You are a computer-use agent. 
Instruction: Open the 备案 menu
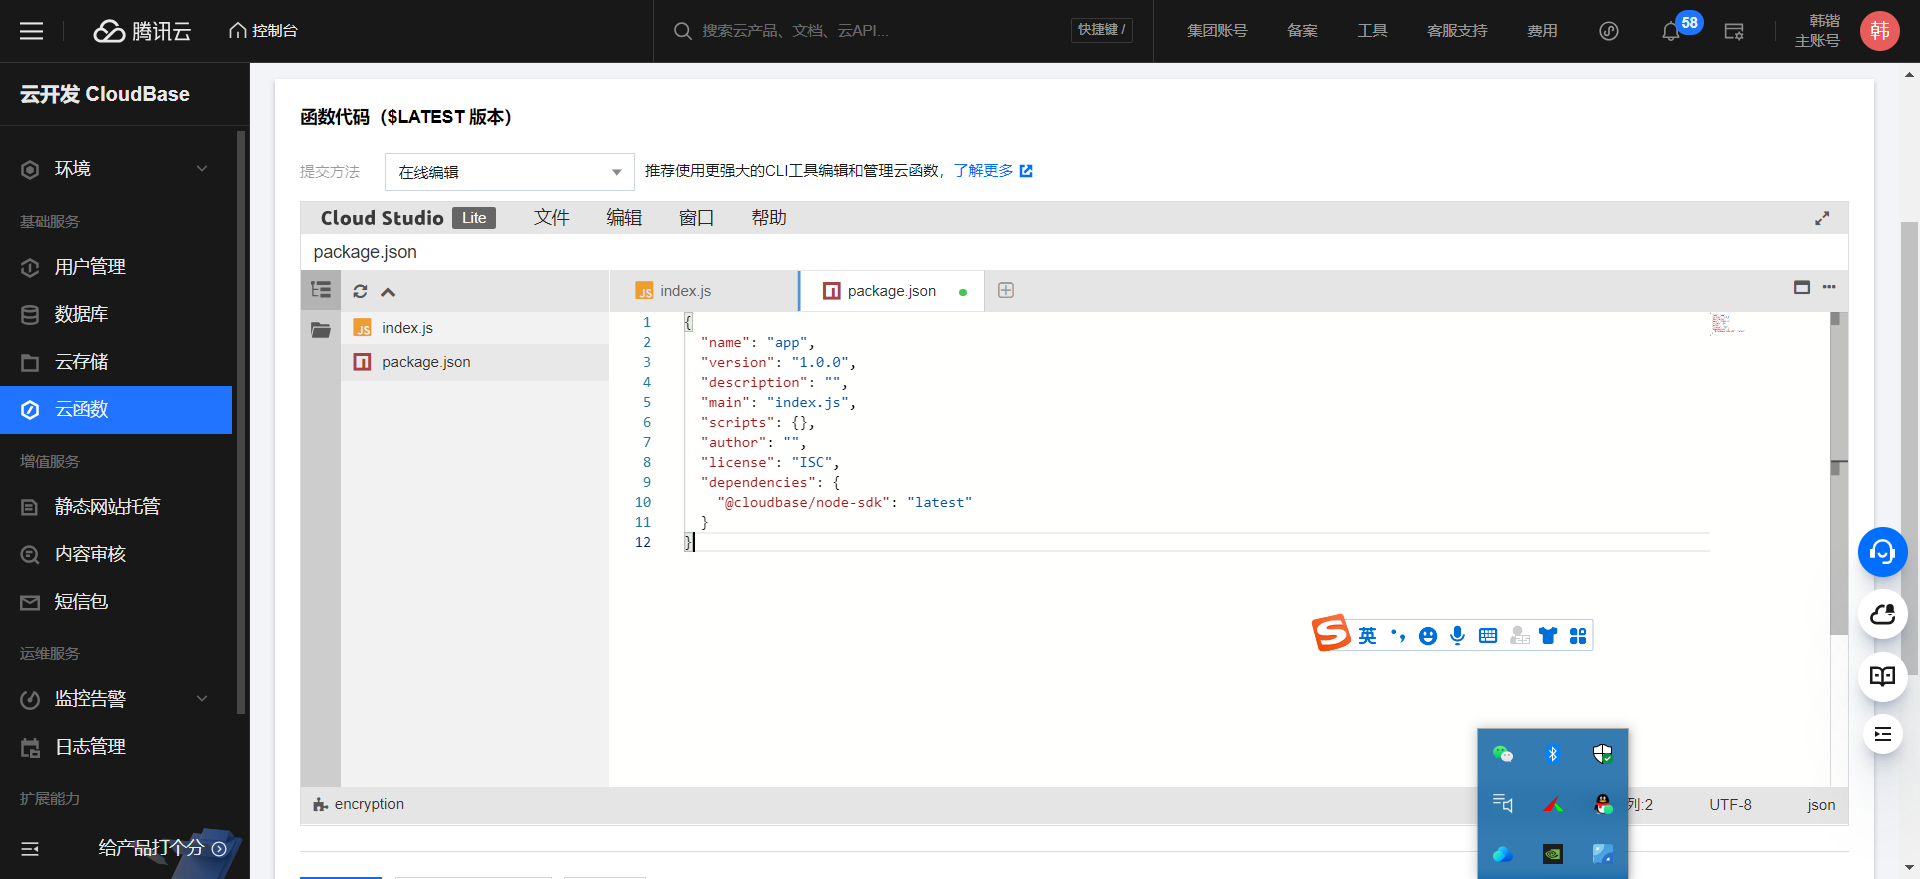[x=1302, y=31]
